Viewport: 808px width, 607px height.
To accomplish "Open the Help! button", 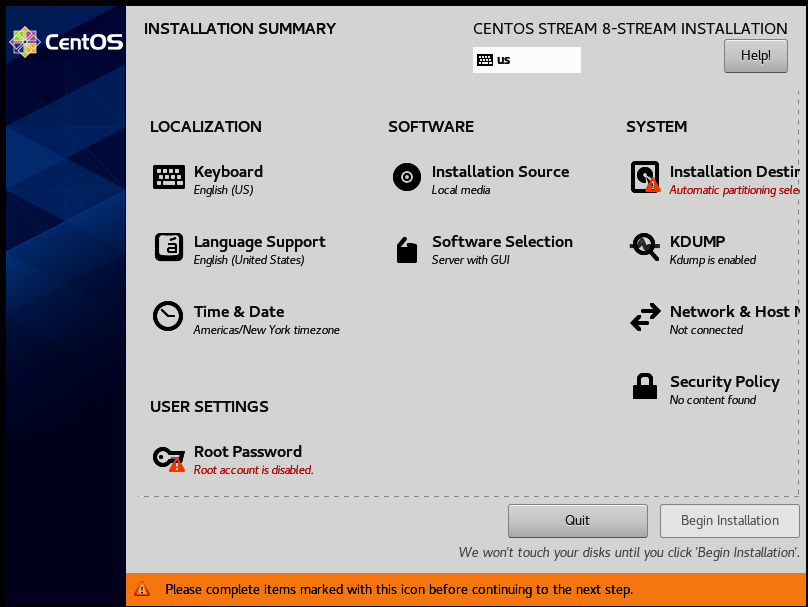I will (755, 56).
